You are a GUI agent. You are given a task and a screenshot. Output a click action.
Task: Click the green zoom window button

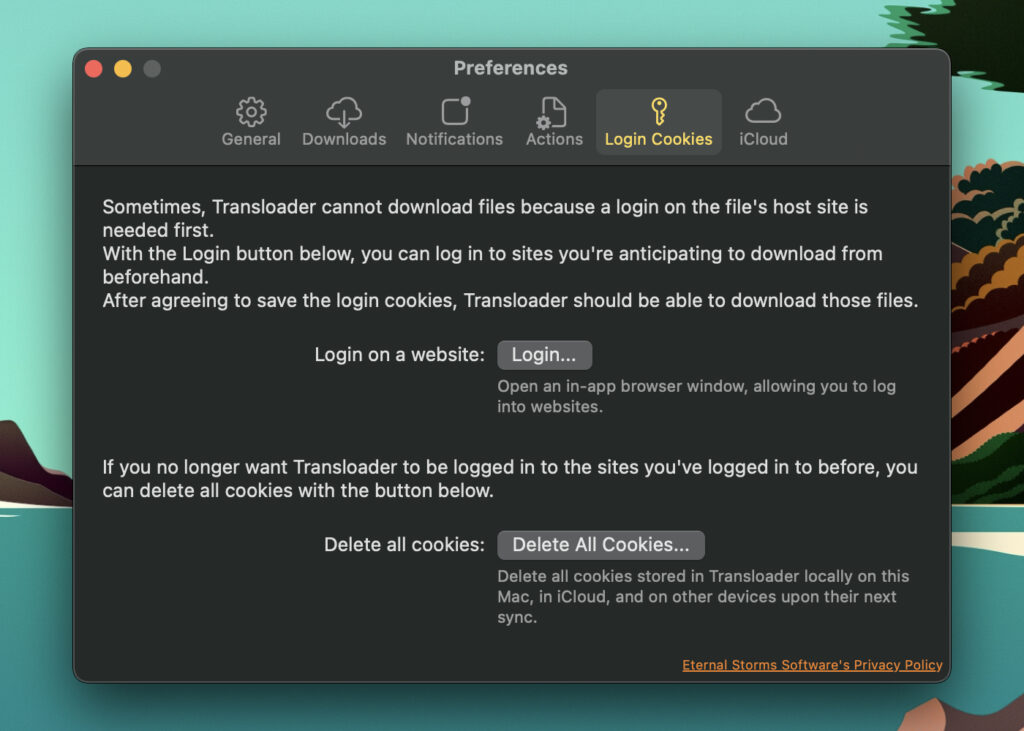(151, 68)
